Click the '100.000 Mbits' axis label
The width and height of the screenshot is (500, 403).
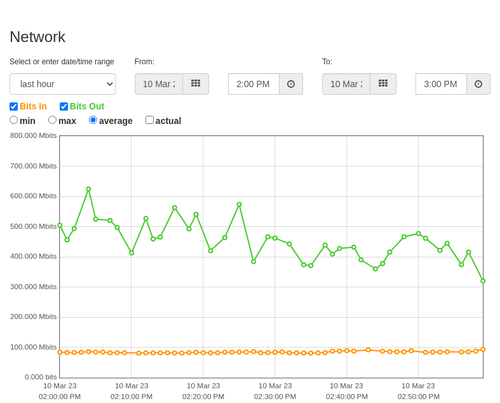(33, 347)
